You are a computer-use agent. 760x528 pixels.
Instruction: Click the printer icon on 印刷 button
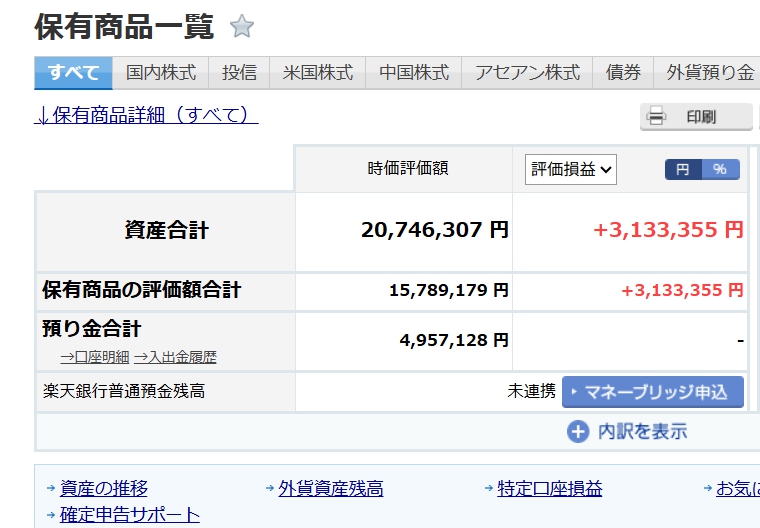[656, 117]
